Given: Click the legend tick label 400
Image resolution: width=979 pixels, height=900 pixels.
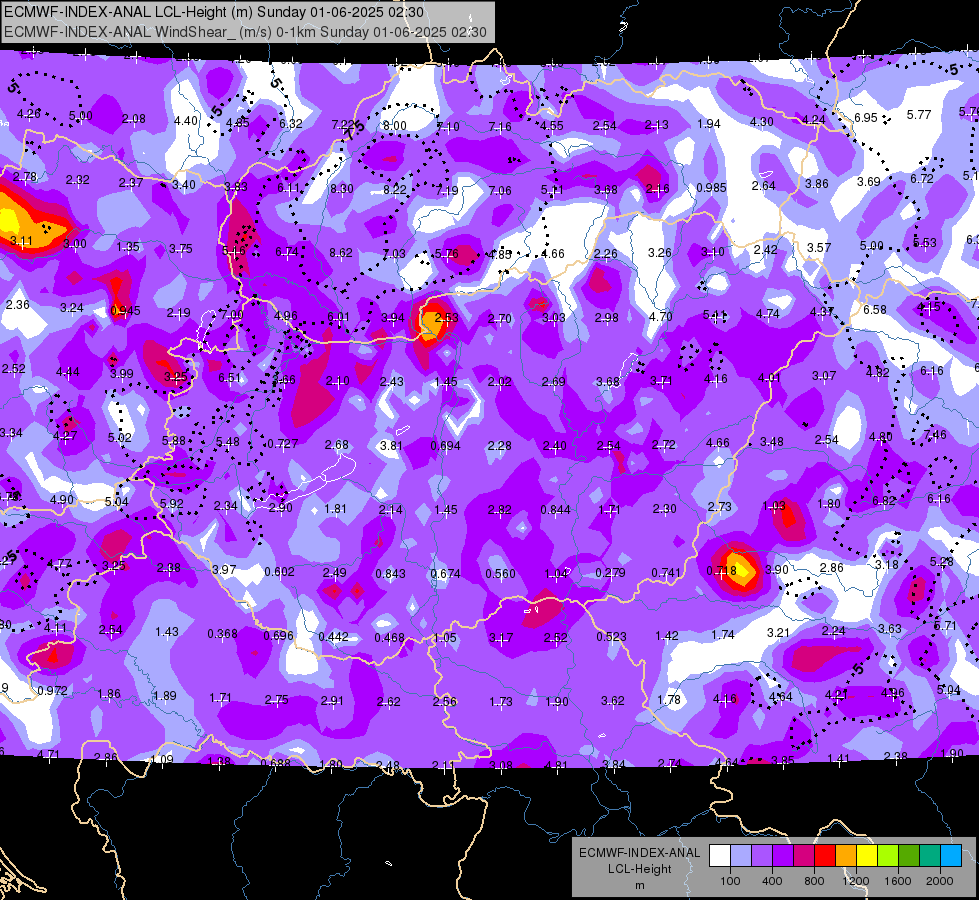Looking at the screenshot, I should [772, 881].
